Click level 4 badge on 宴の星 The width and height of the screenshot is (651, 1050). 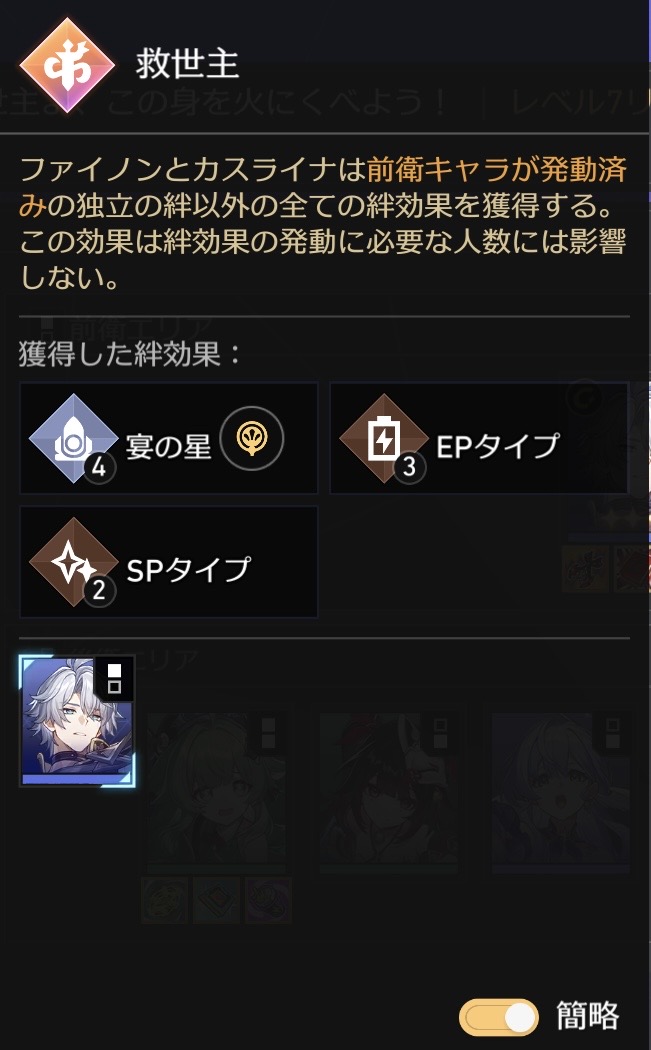coord(99,467)
